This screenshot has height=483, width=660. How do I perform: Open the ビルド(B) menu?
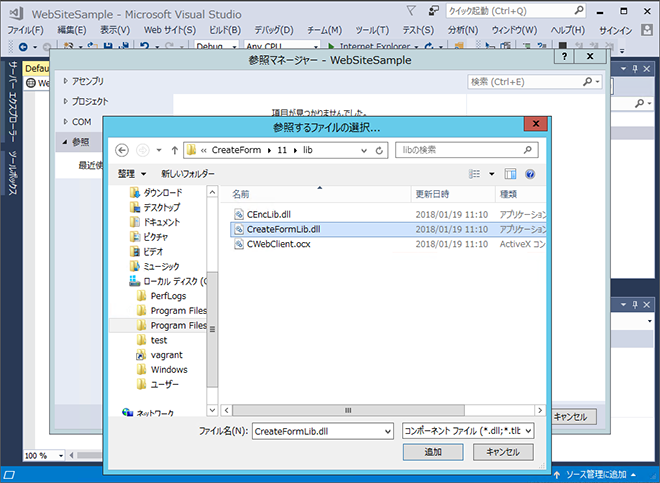pyautogui.click(x=225, y=30)
